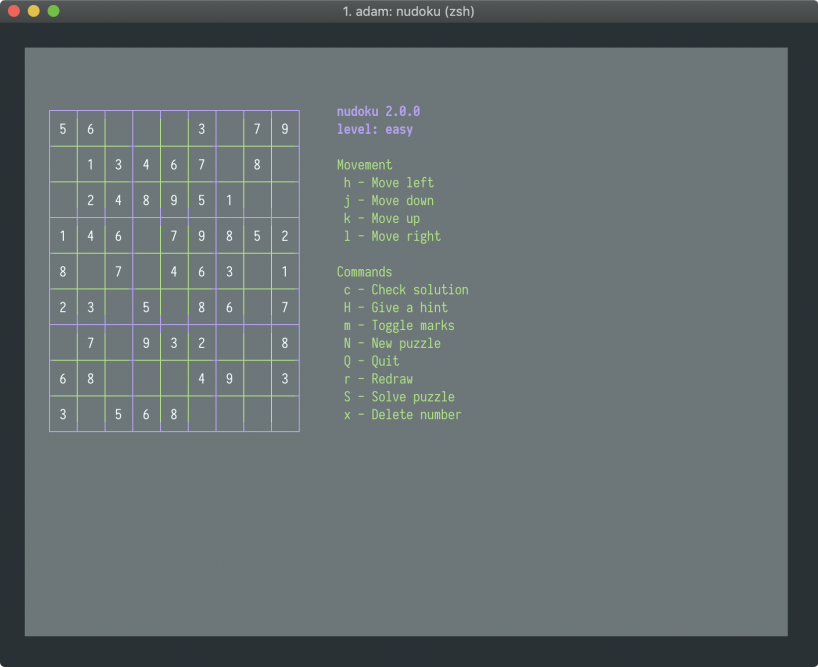
Task: Choose the 2 cell in the grid's sixth row
Action: (x=63, y=308)
